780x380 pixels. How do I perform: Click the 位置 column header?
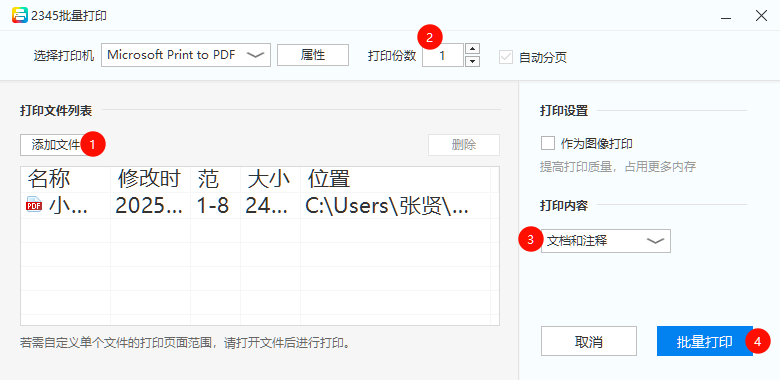coord(395,179)
